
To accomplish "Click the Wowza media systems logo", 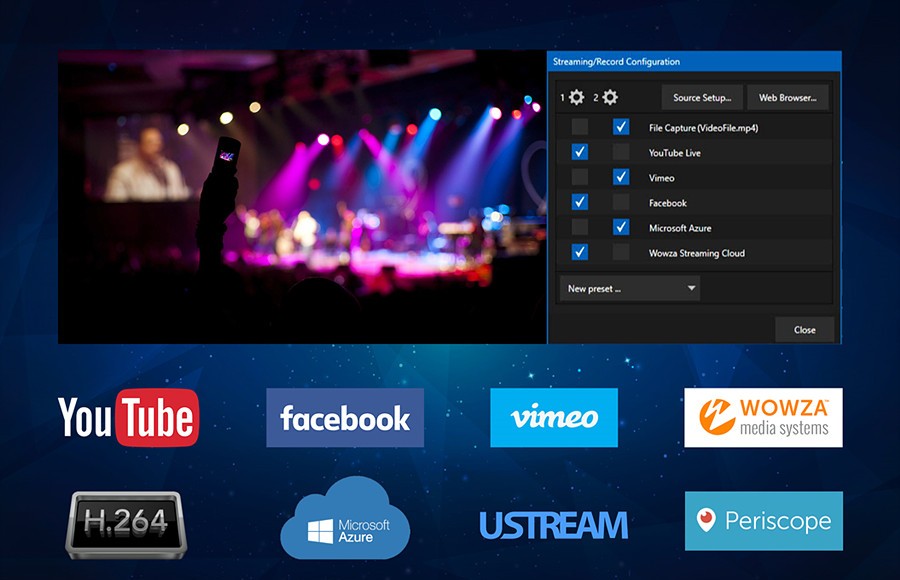I will click(763, 417).
